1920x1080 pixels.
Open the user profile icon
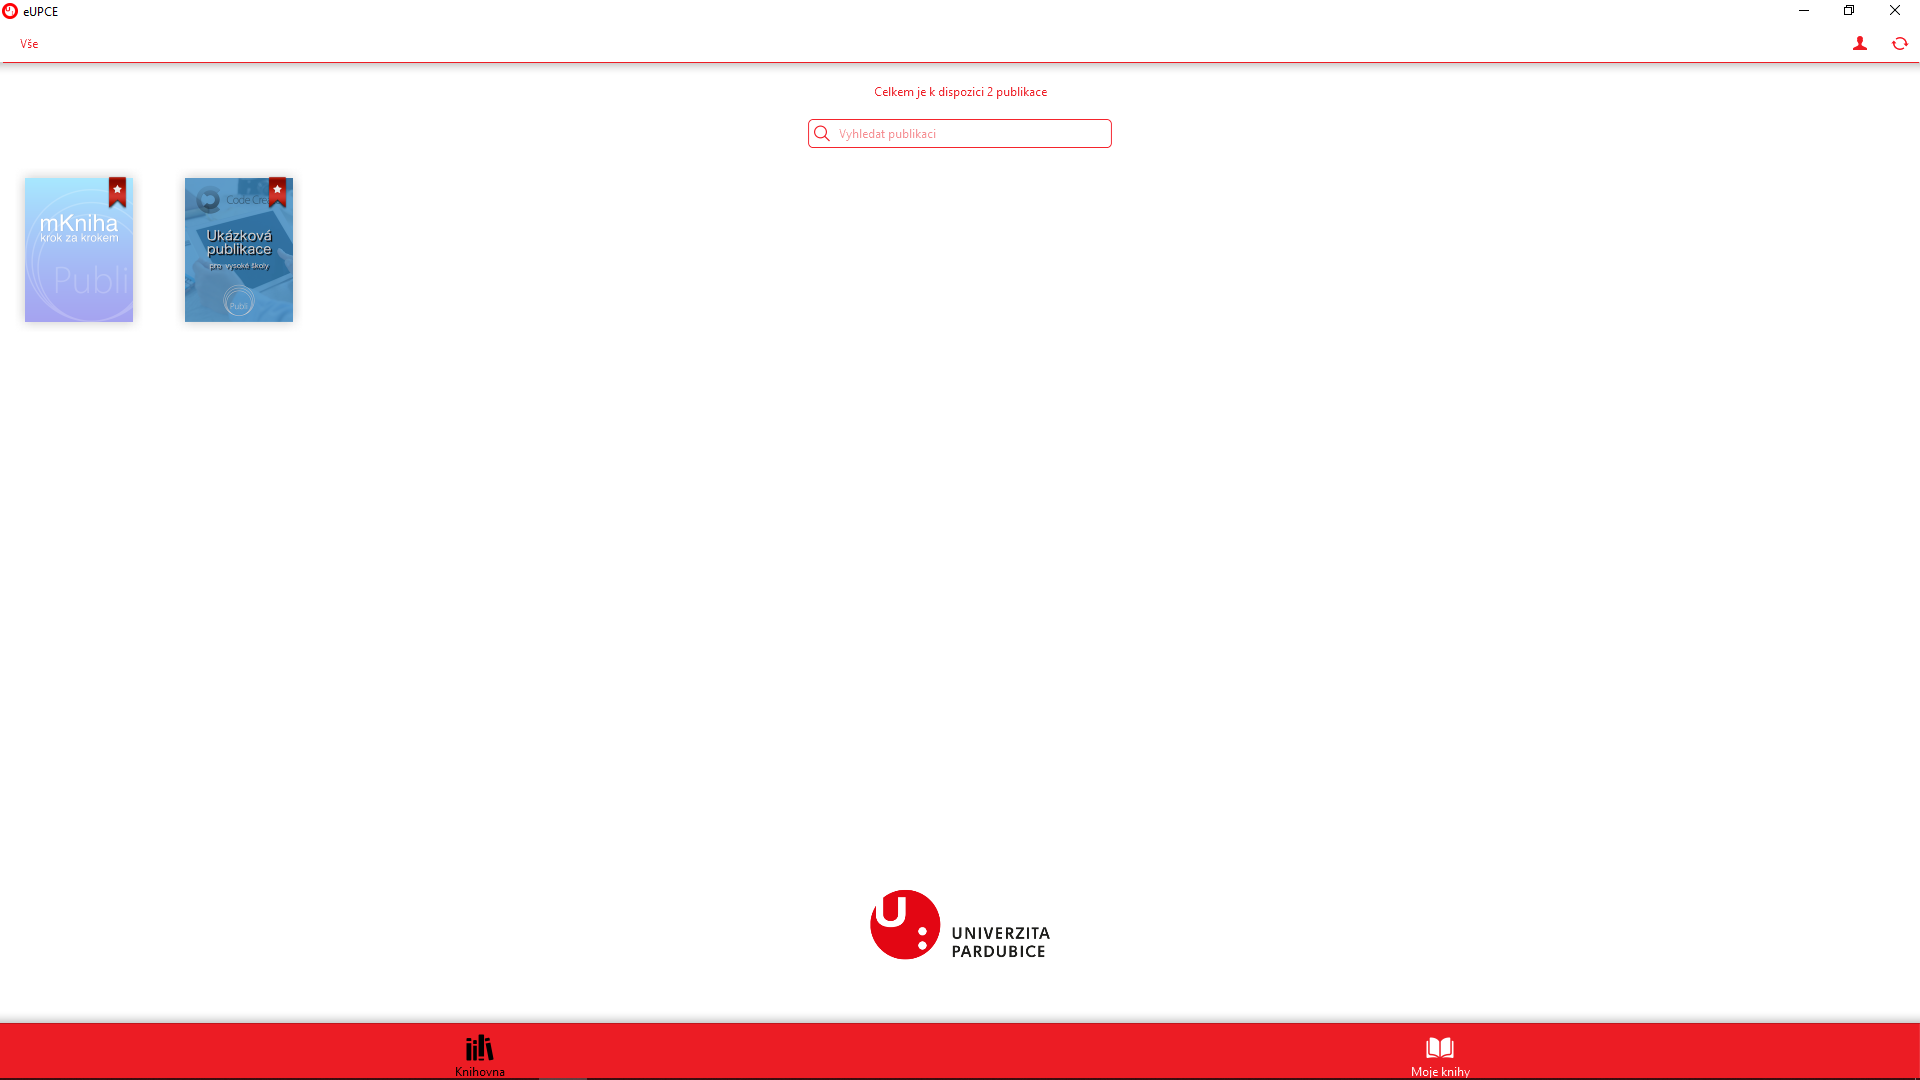pos(1859,44)
